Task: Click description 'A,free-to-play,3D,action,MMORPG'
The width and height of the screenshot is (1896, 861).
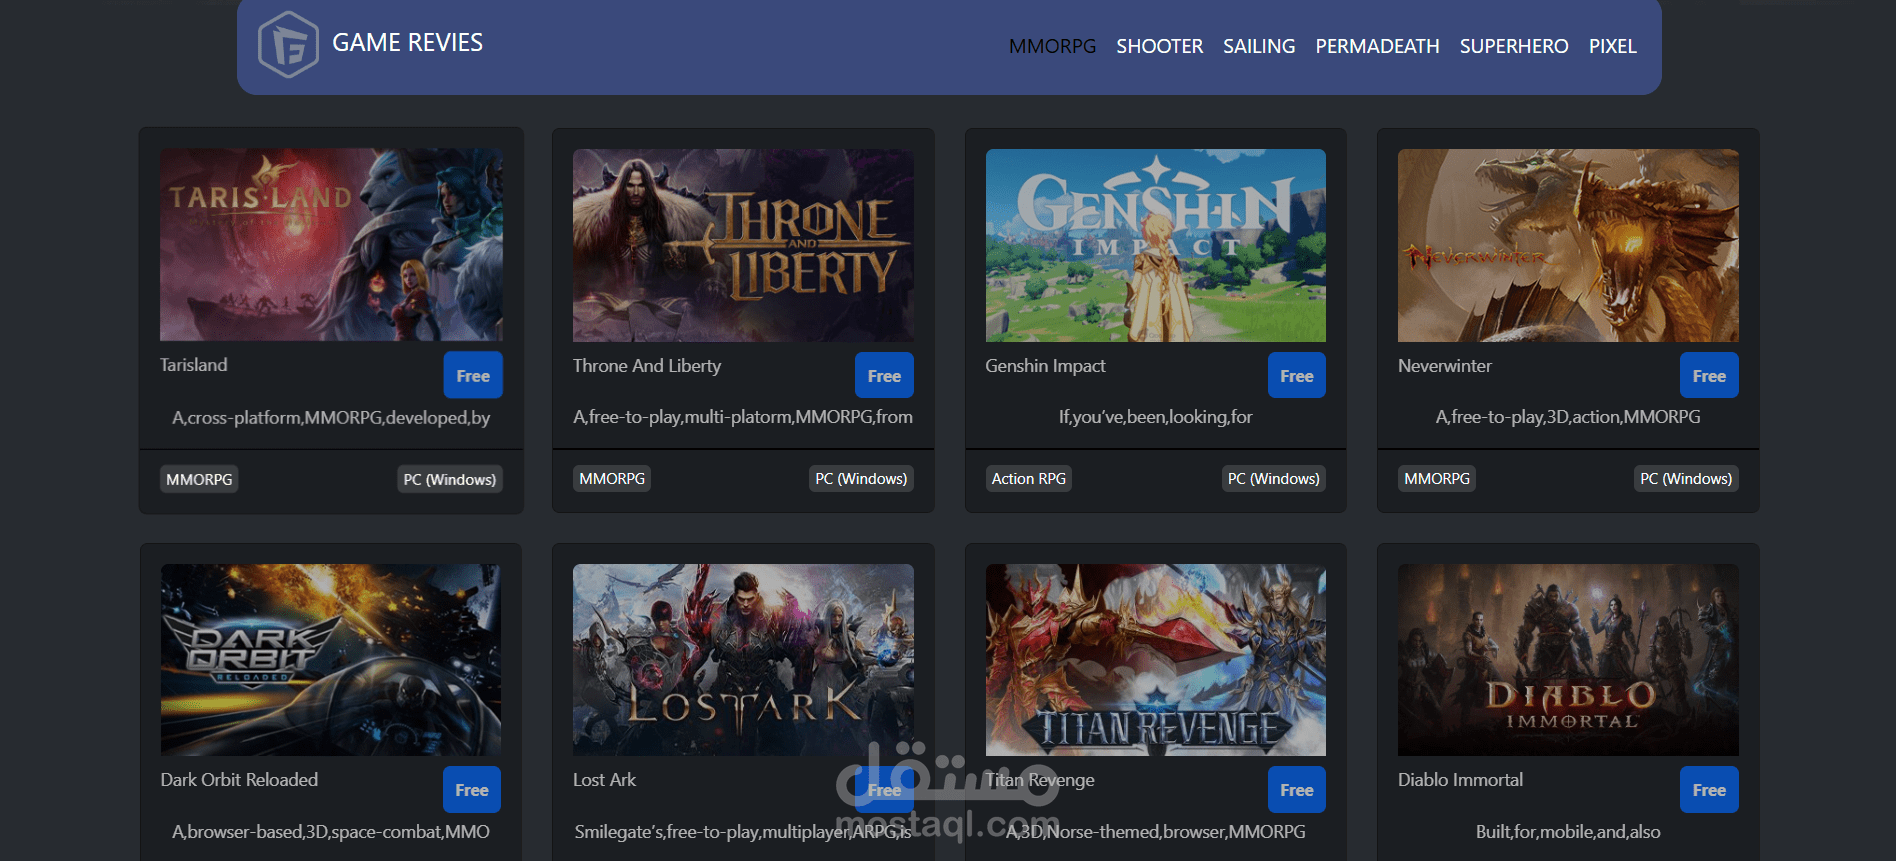Action: (x=1568, y=417)
